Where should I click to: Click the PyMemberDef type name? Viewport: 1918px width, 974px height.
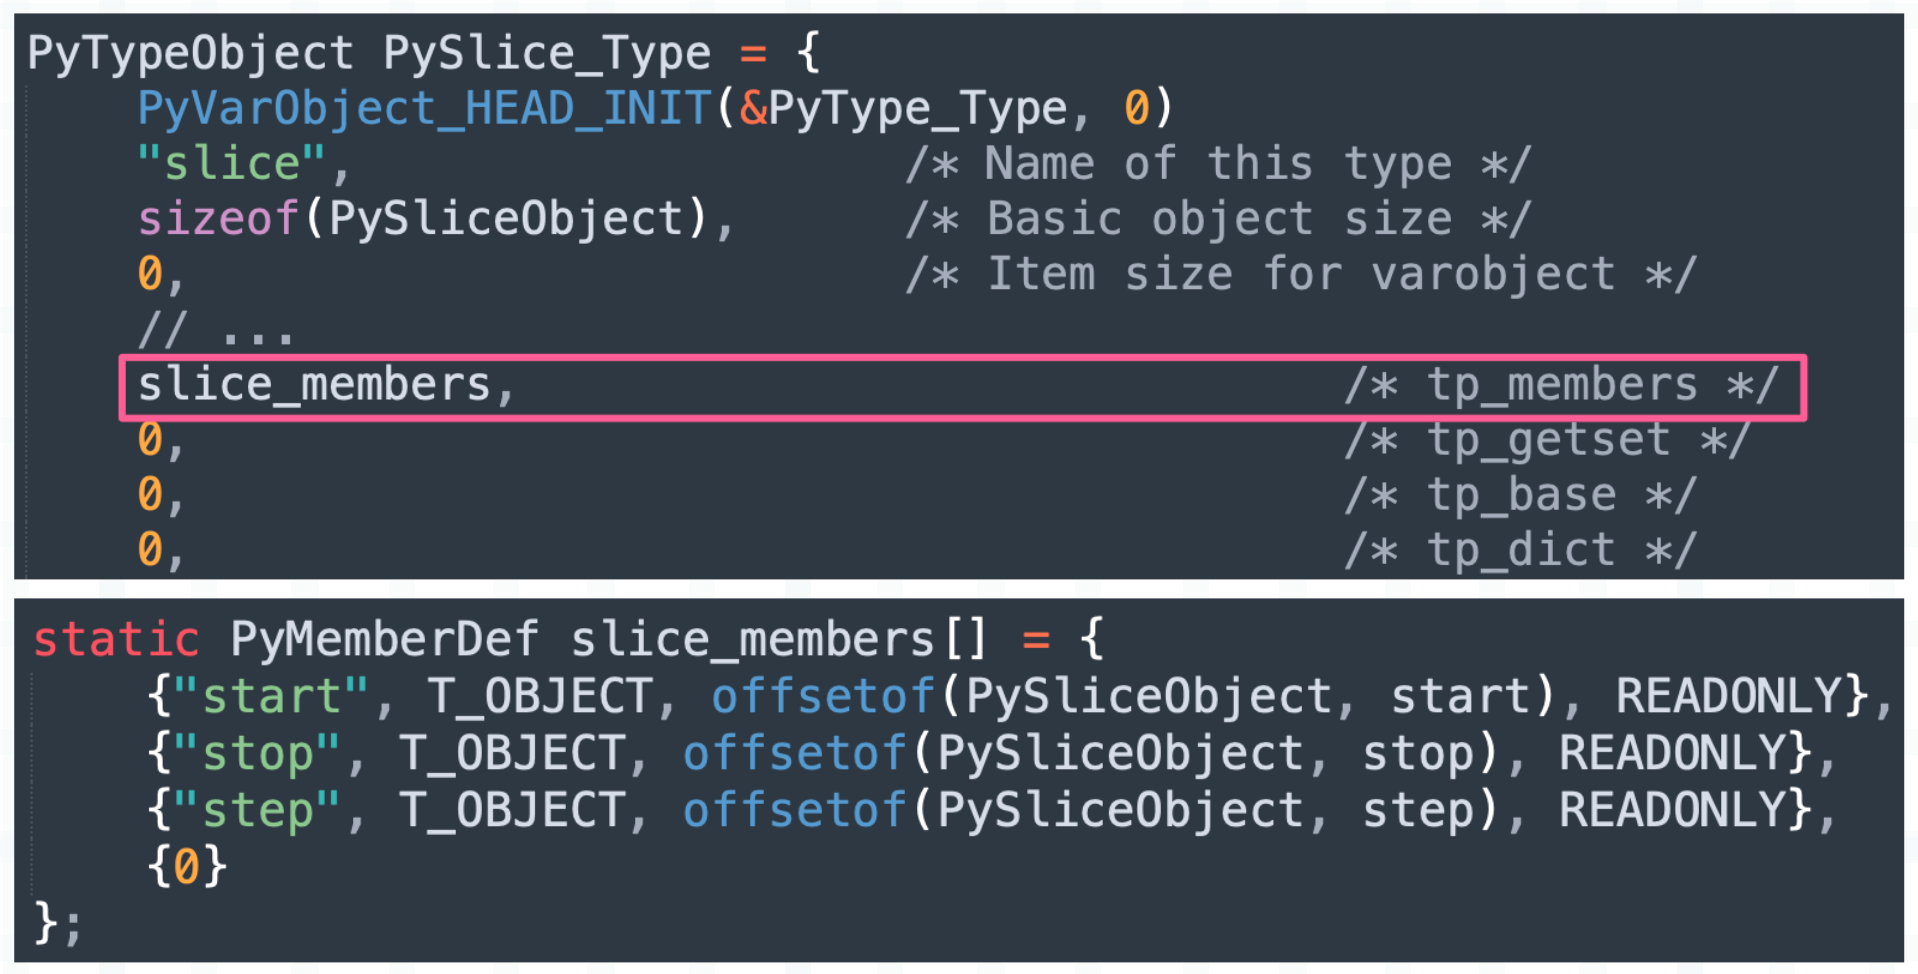tap(385, 639)
